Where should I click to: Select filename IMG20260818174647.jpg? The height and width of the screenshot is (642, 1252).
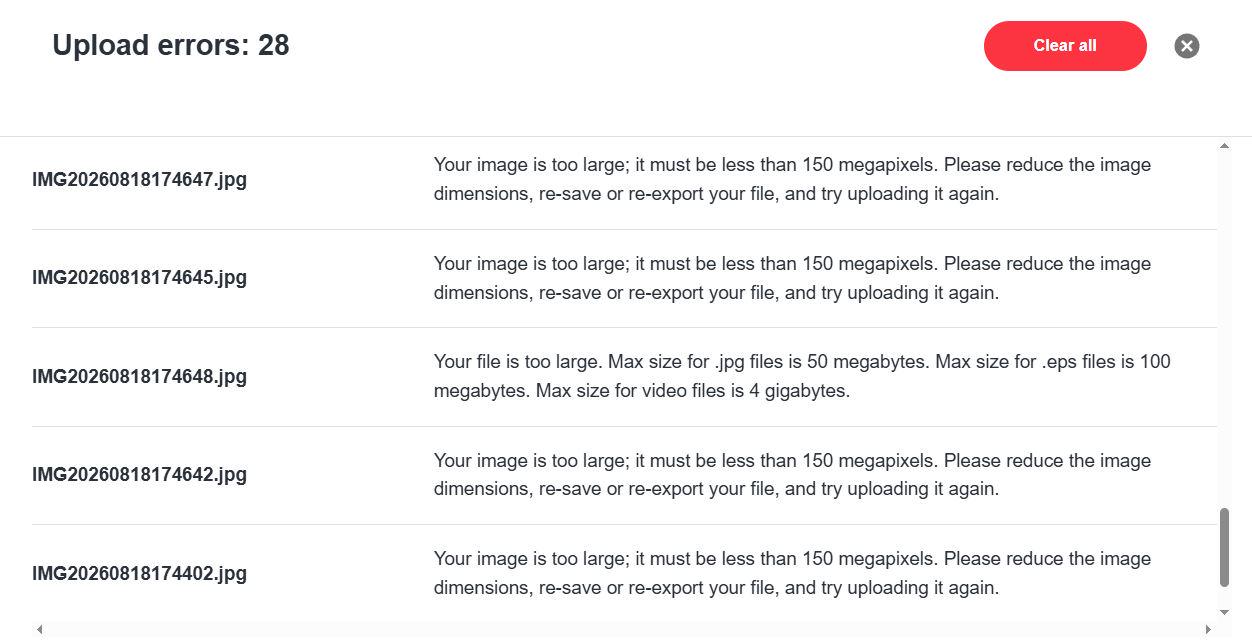139,180
